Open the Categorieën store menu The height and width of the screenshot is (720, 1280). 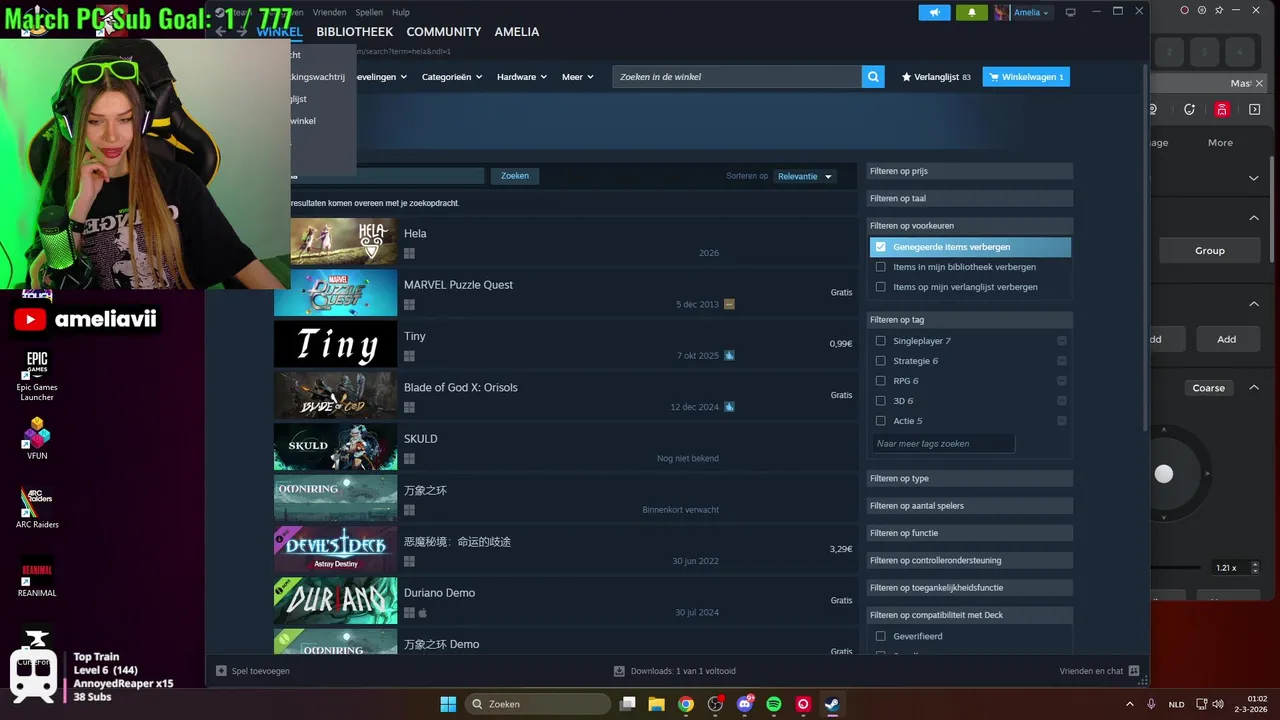coord(451,77)
